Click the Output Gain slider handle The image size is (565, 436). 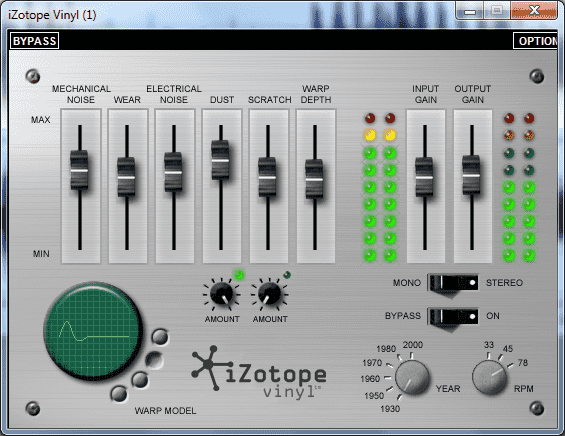pos(471,175)
